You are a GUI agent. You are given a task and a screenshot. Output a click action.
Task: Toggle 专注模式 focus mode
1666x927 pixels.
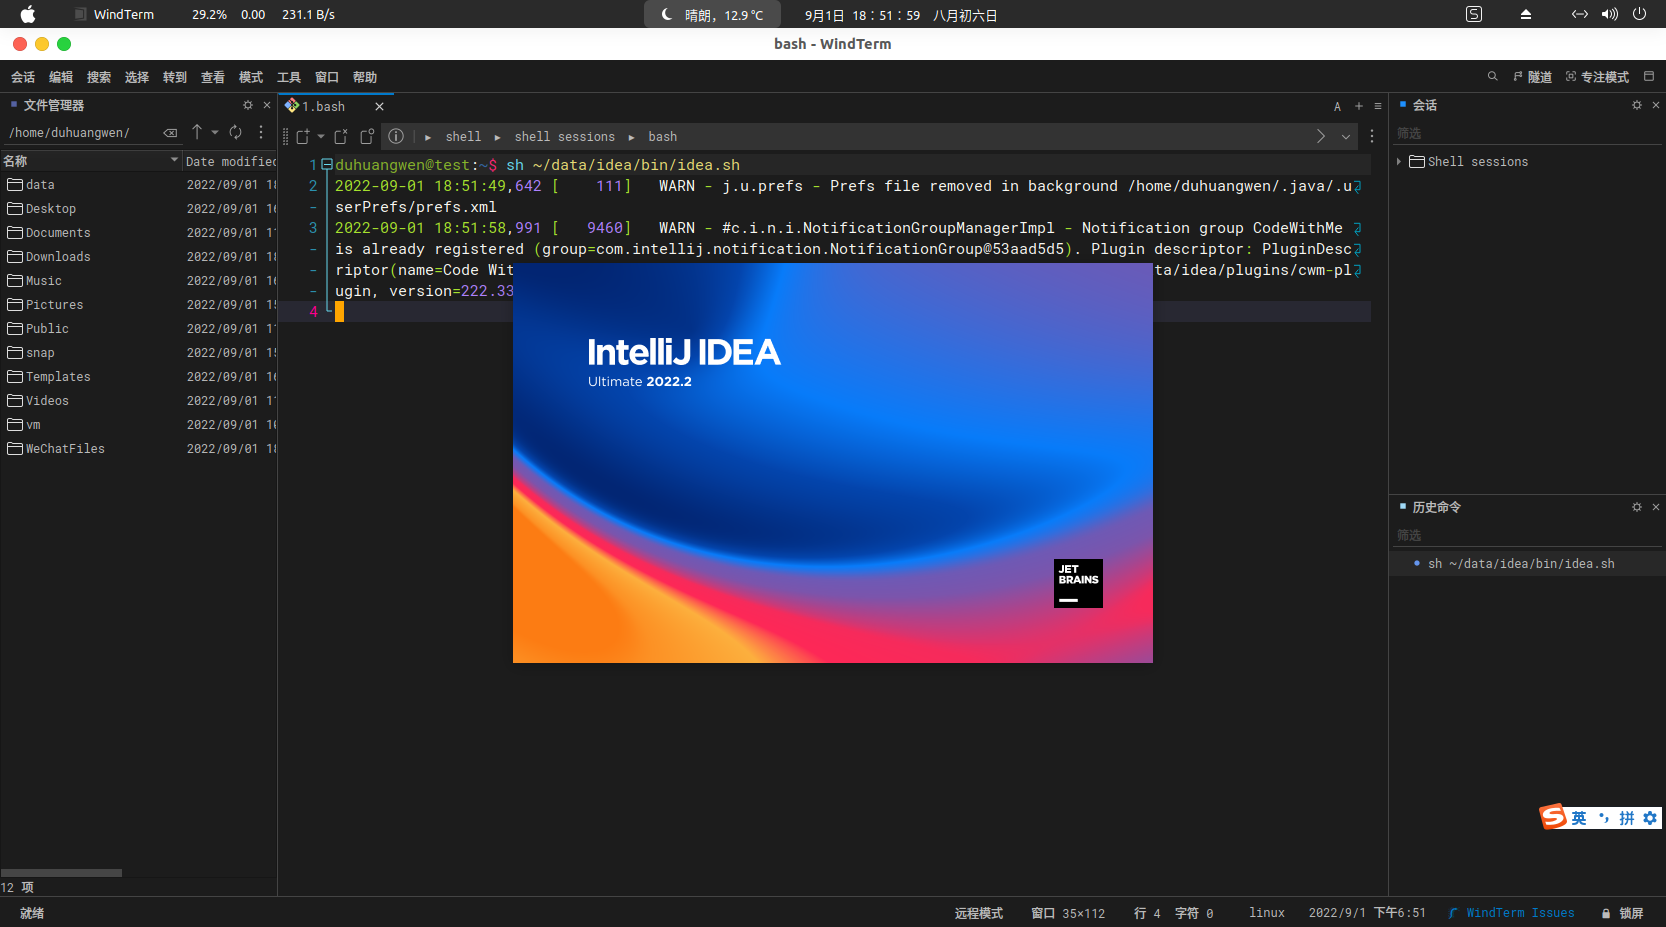point(1597,77)
